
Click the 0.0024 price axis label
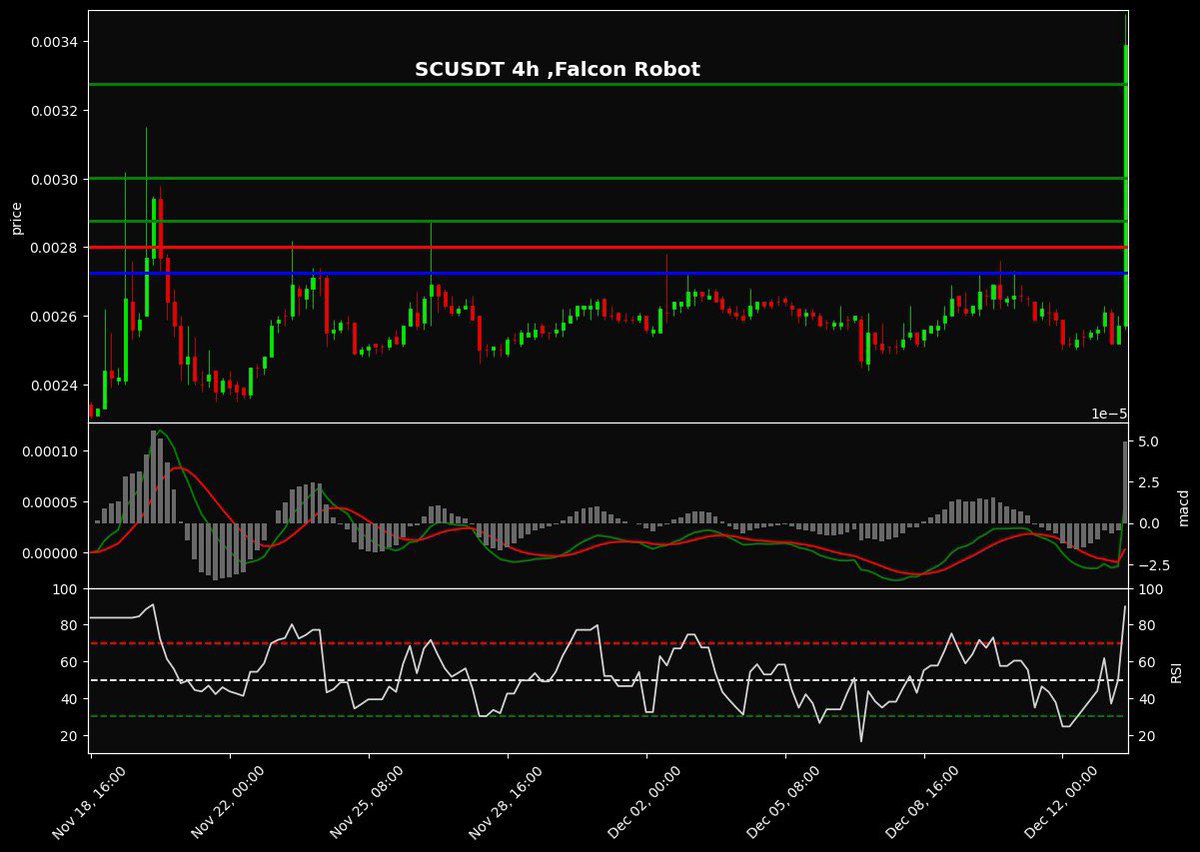56,385
